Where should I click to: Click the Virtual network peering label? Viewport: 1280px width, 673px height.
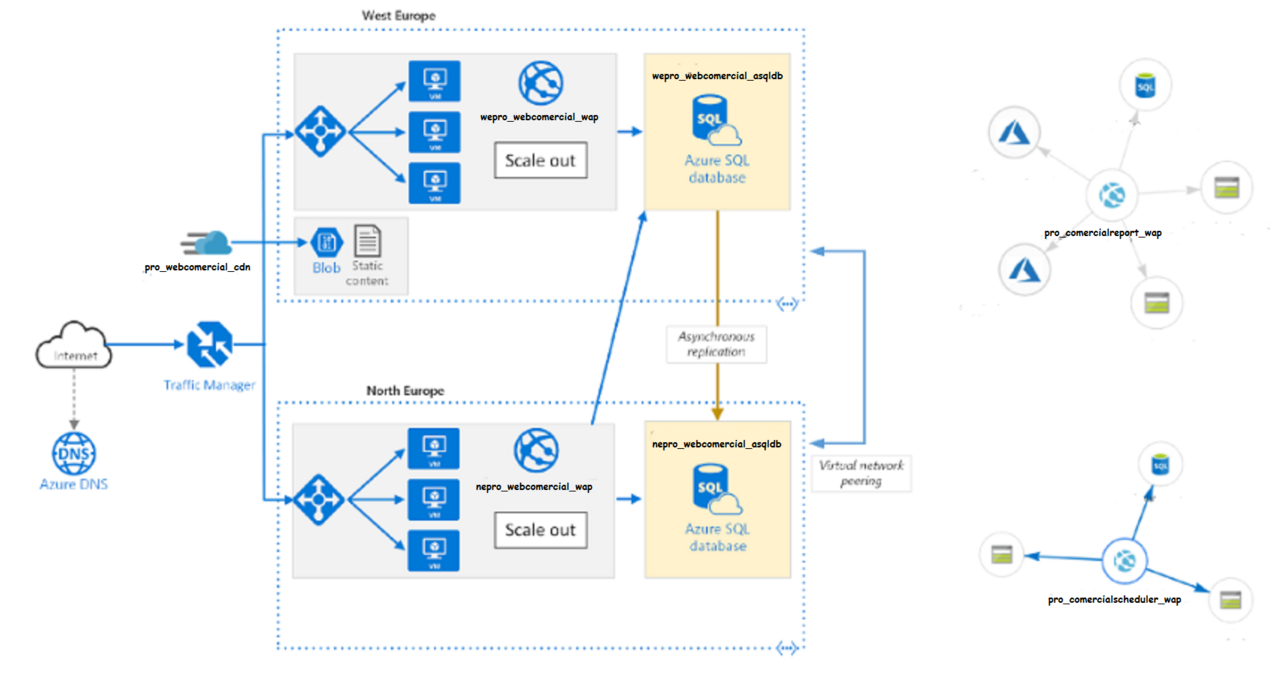click(860, 473)
